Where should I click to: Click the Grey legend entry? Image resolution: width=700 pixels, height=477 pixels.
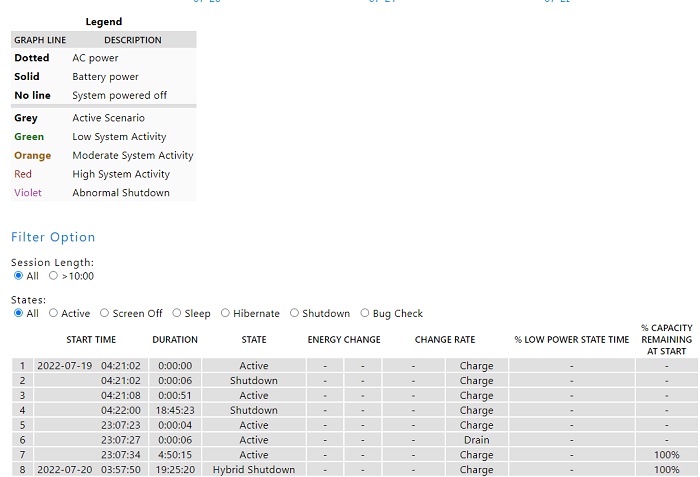[x=26, y=118]
